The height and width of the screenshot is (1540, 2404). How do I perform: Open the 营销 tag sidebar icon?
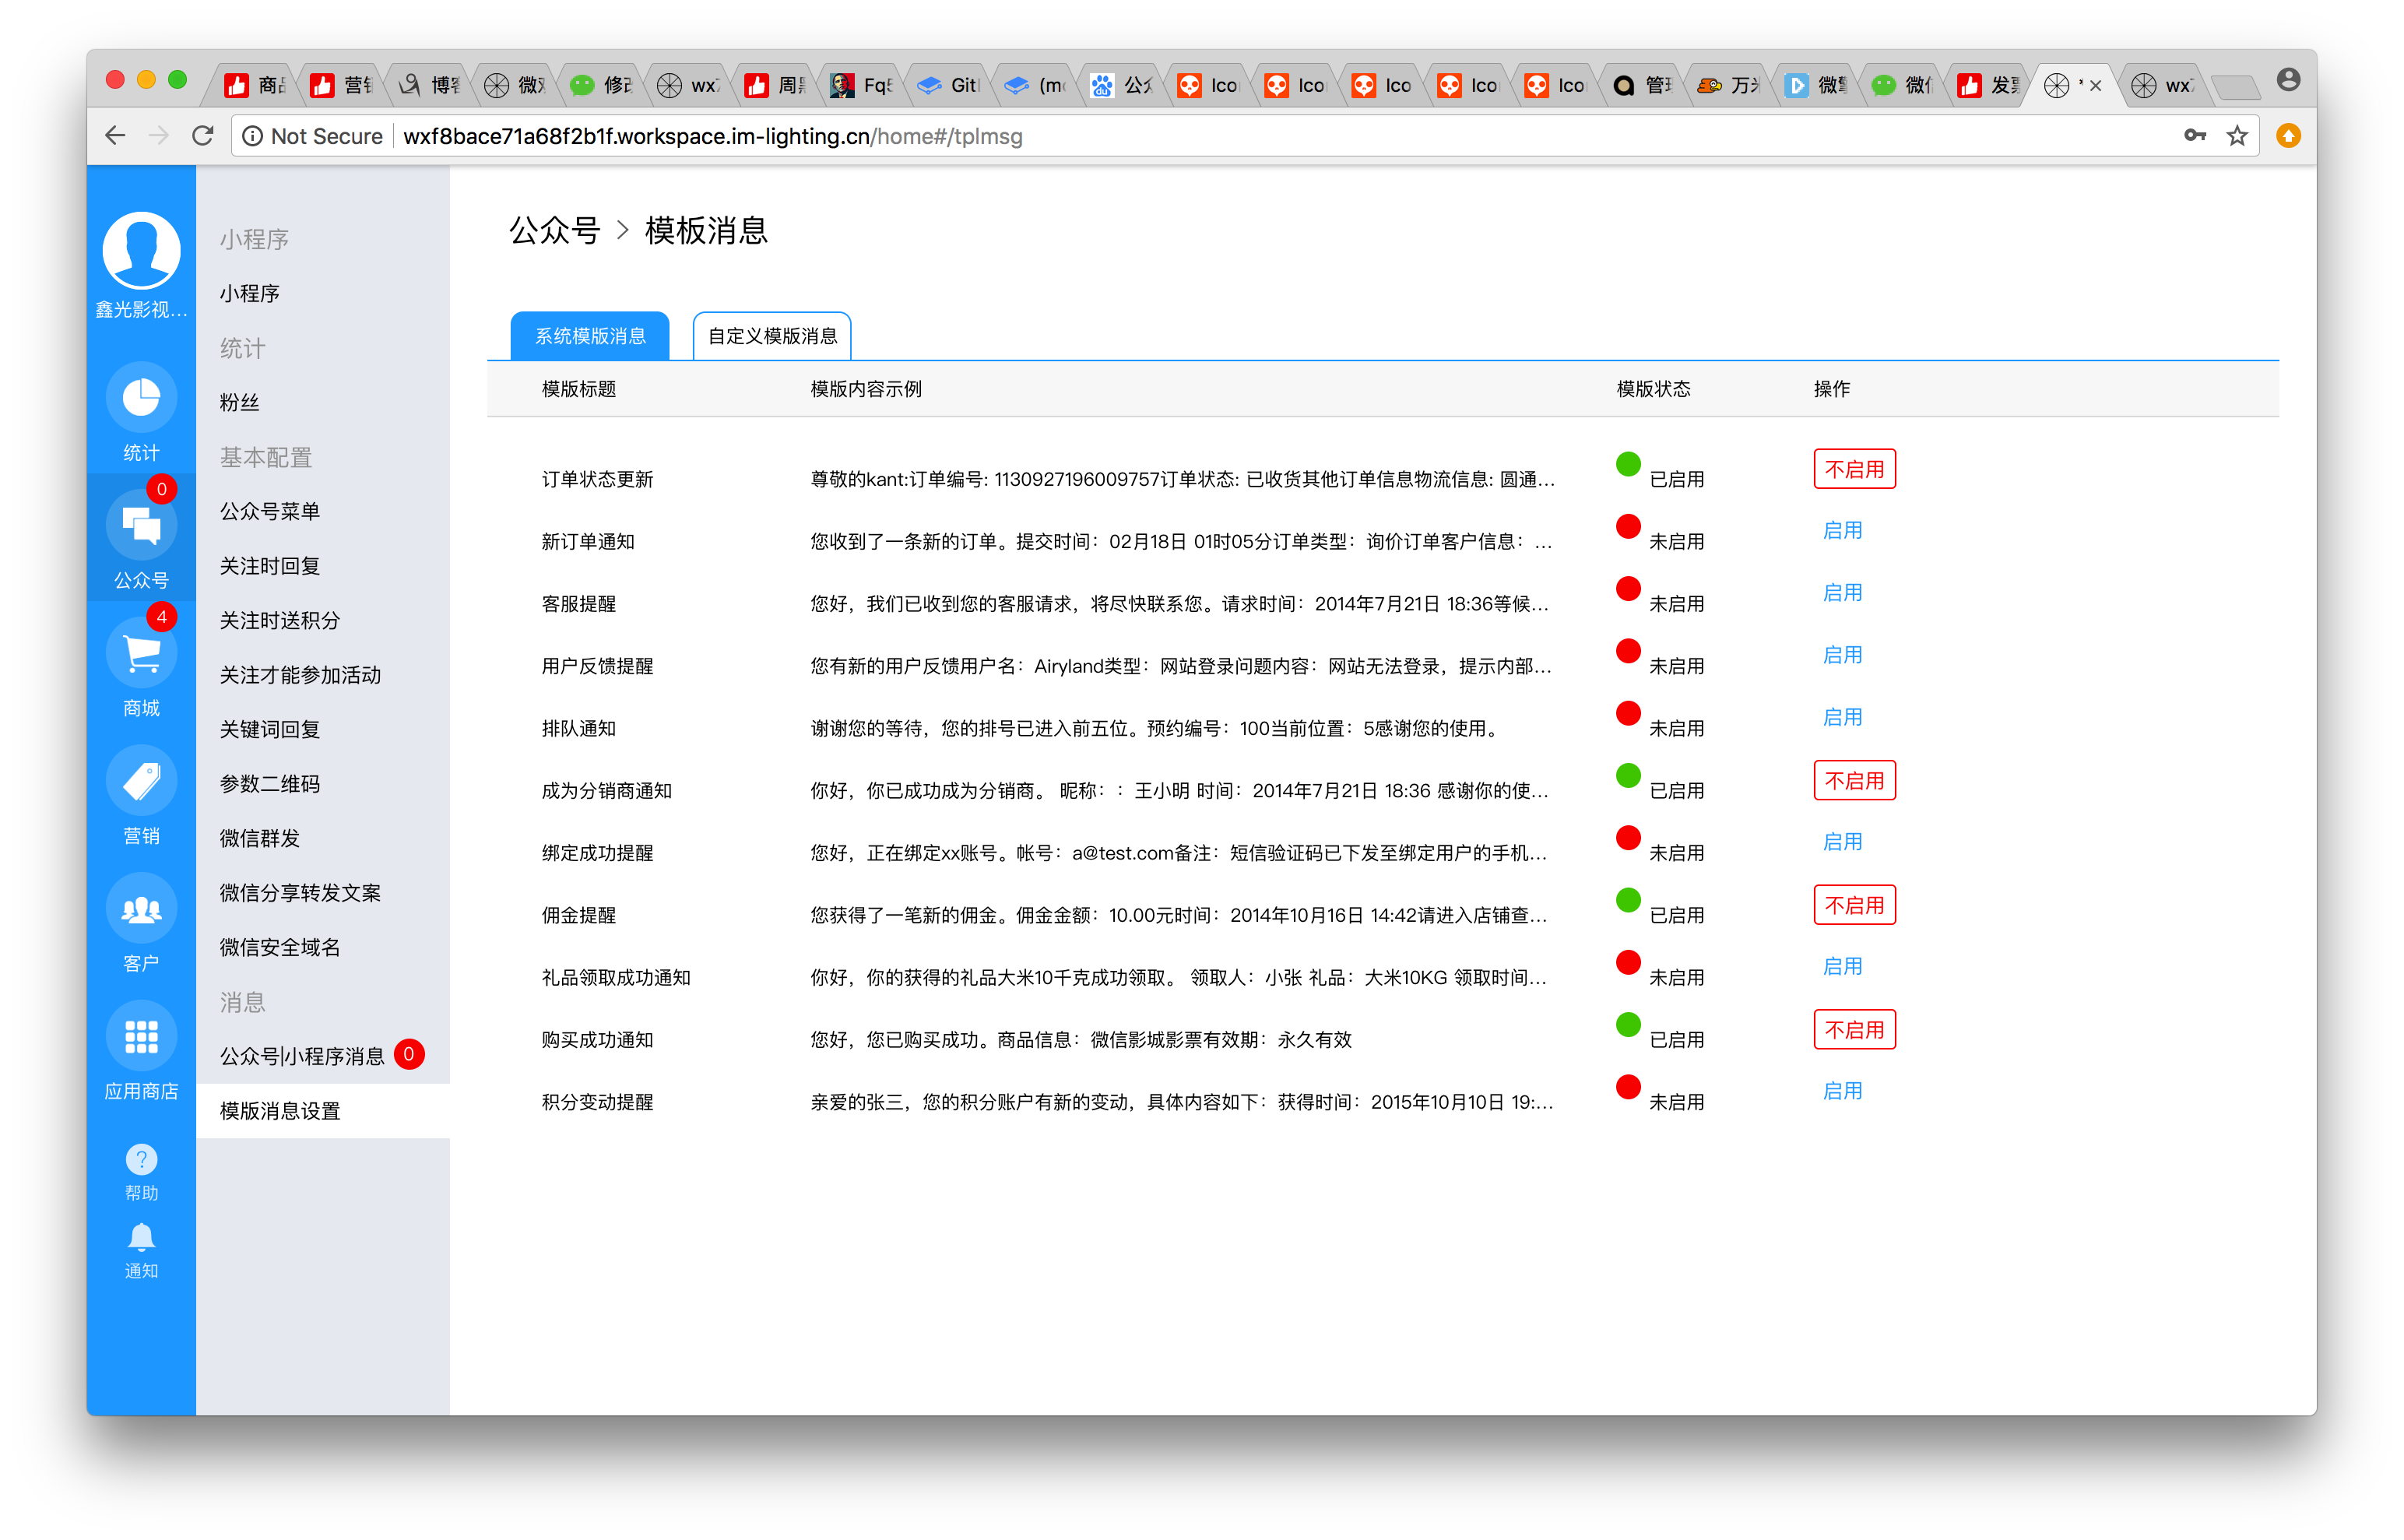[141, 782]
